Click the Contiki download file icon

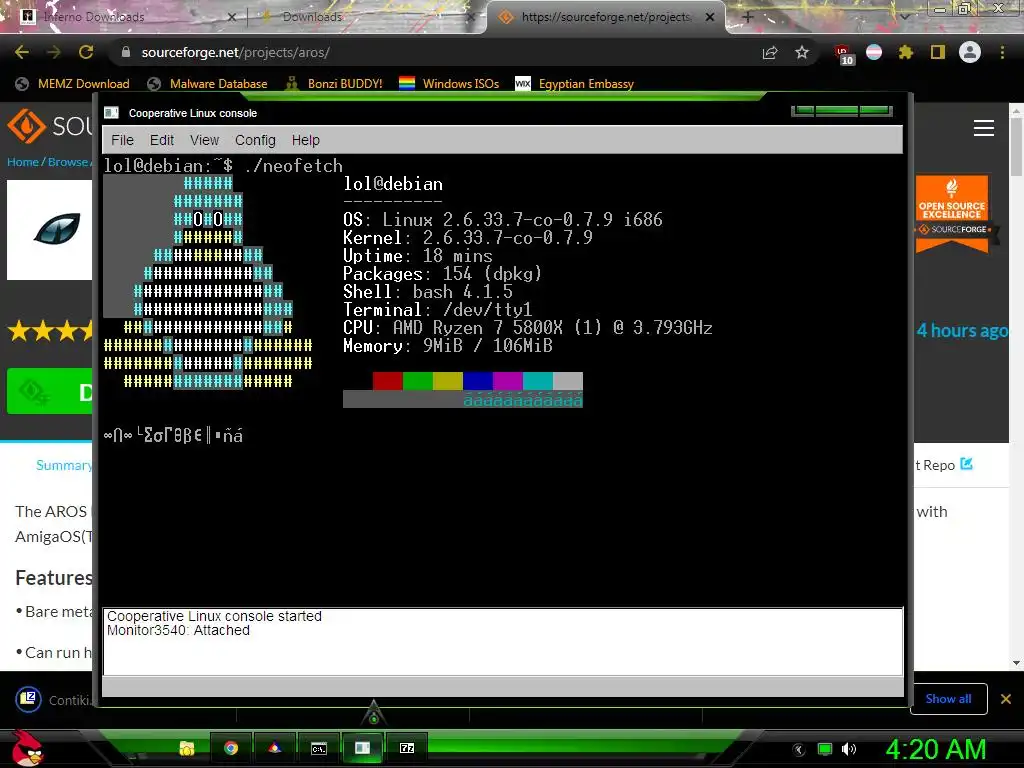28,699
